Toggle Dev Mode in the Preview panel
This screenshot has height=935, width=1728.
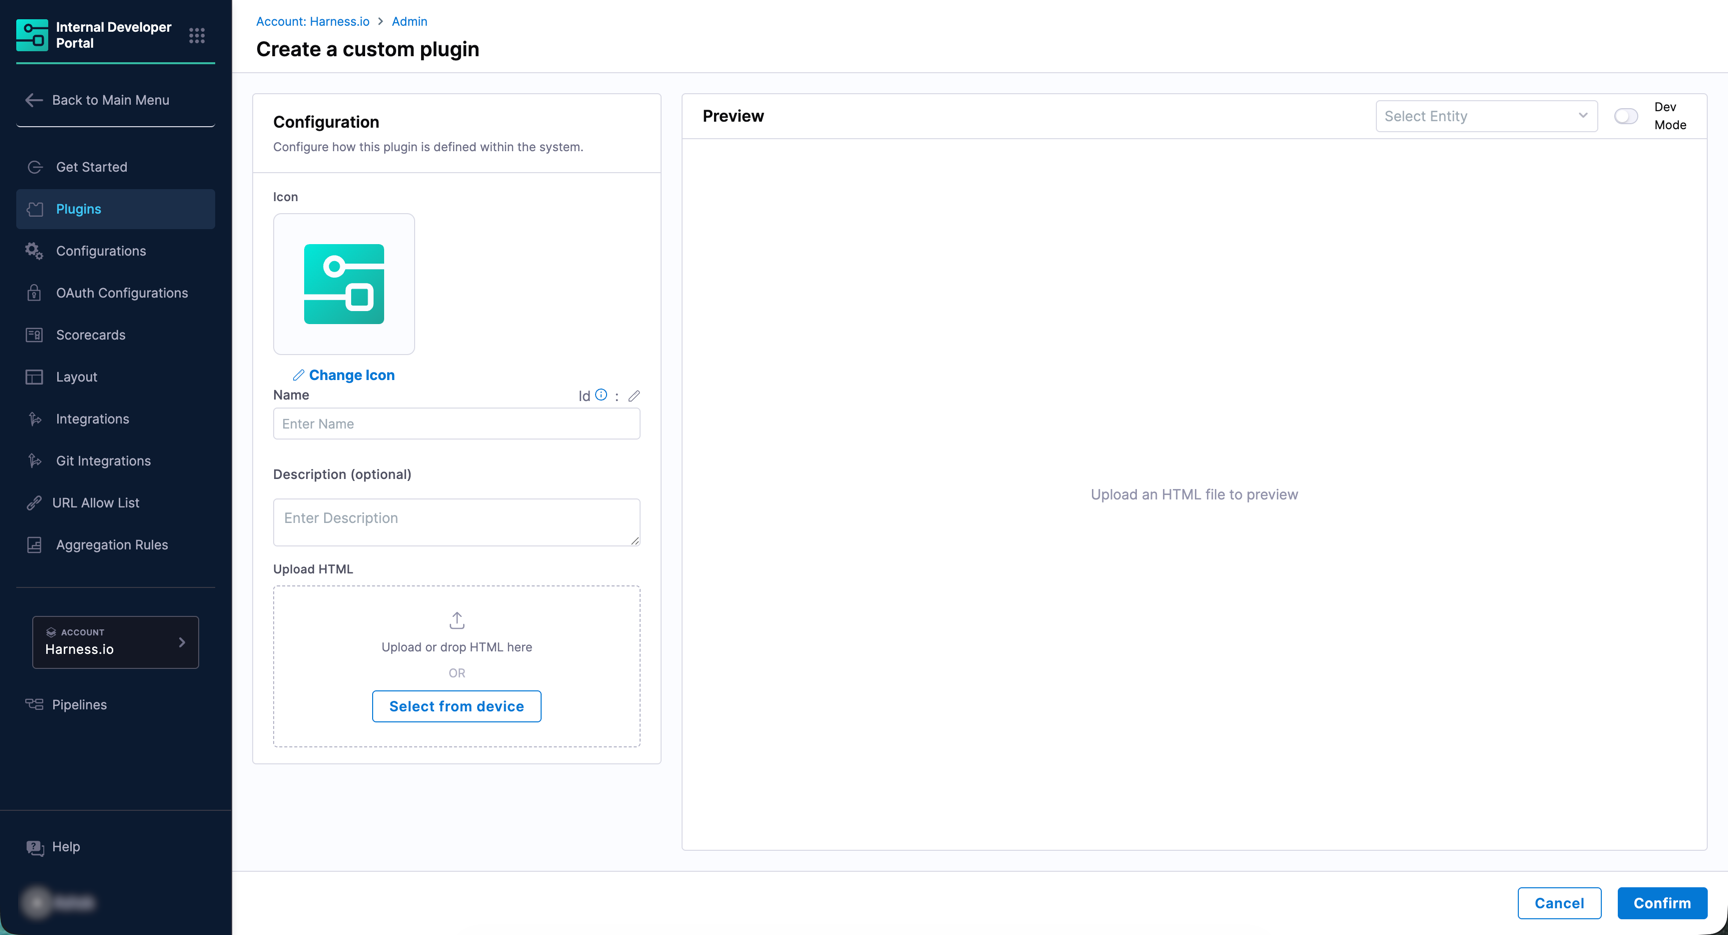(x=1625, y=116)
